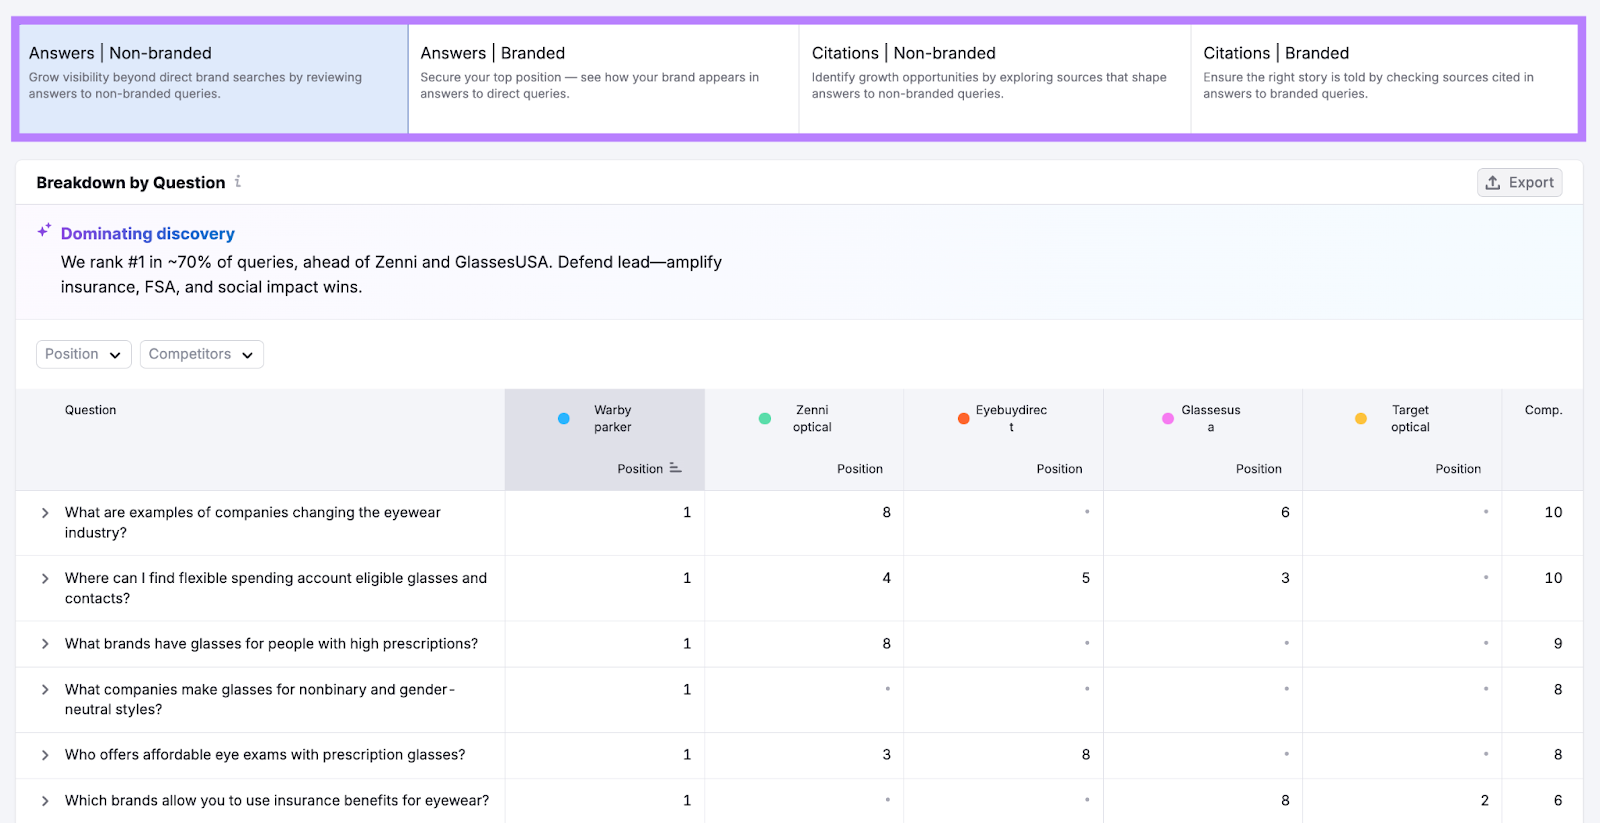The height and width of the screenshot is (823, 1600).
Task: Expand the eyewear industry examples question row
Action: click(x=45, y=513)
